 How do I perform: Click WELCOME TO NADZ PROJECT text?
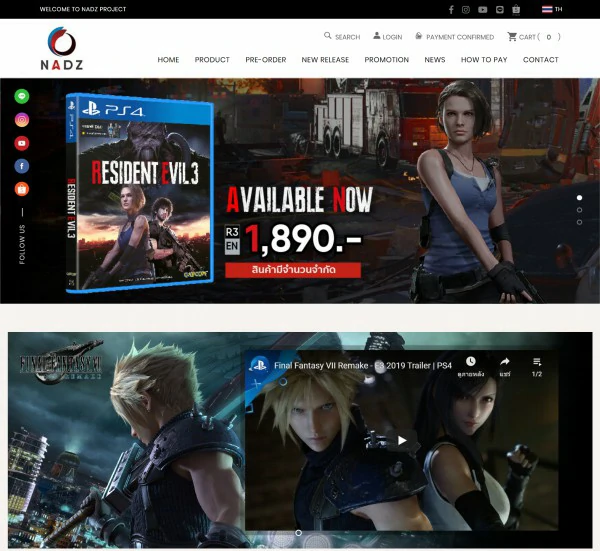click(x=83, y=9)
